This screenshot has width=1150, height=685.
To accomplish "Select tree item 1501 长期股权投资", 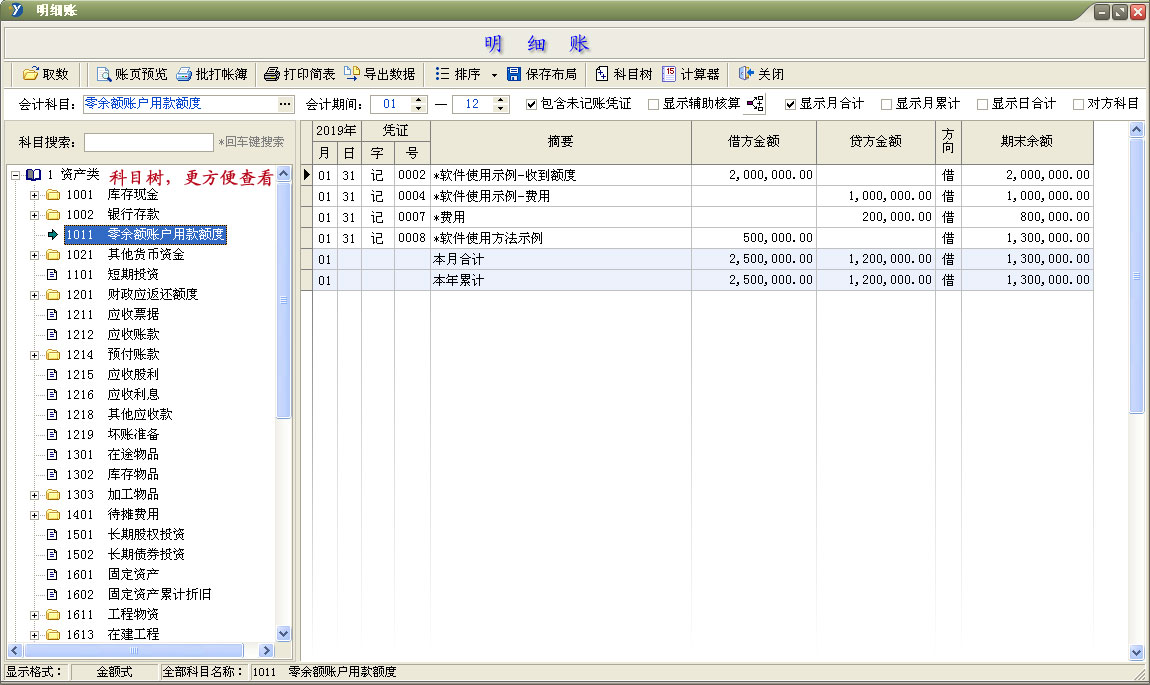I will pos(125,535).
